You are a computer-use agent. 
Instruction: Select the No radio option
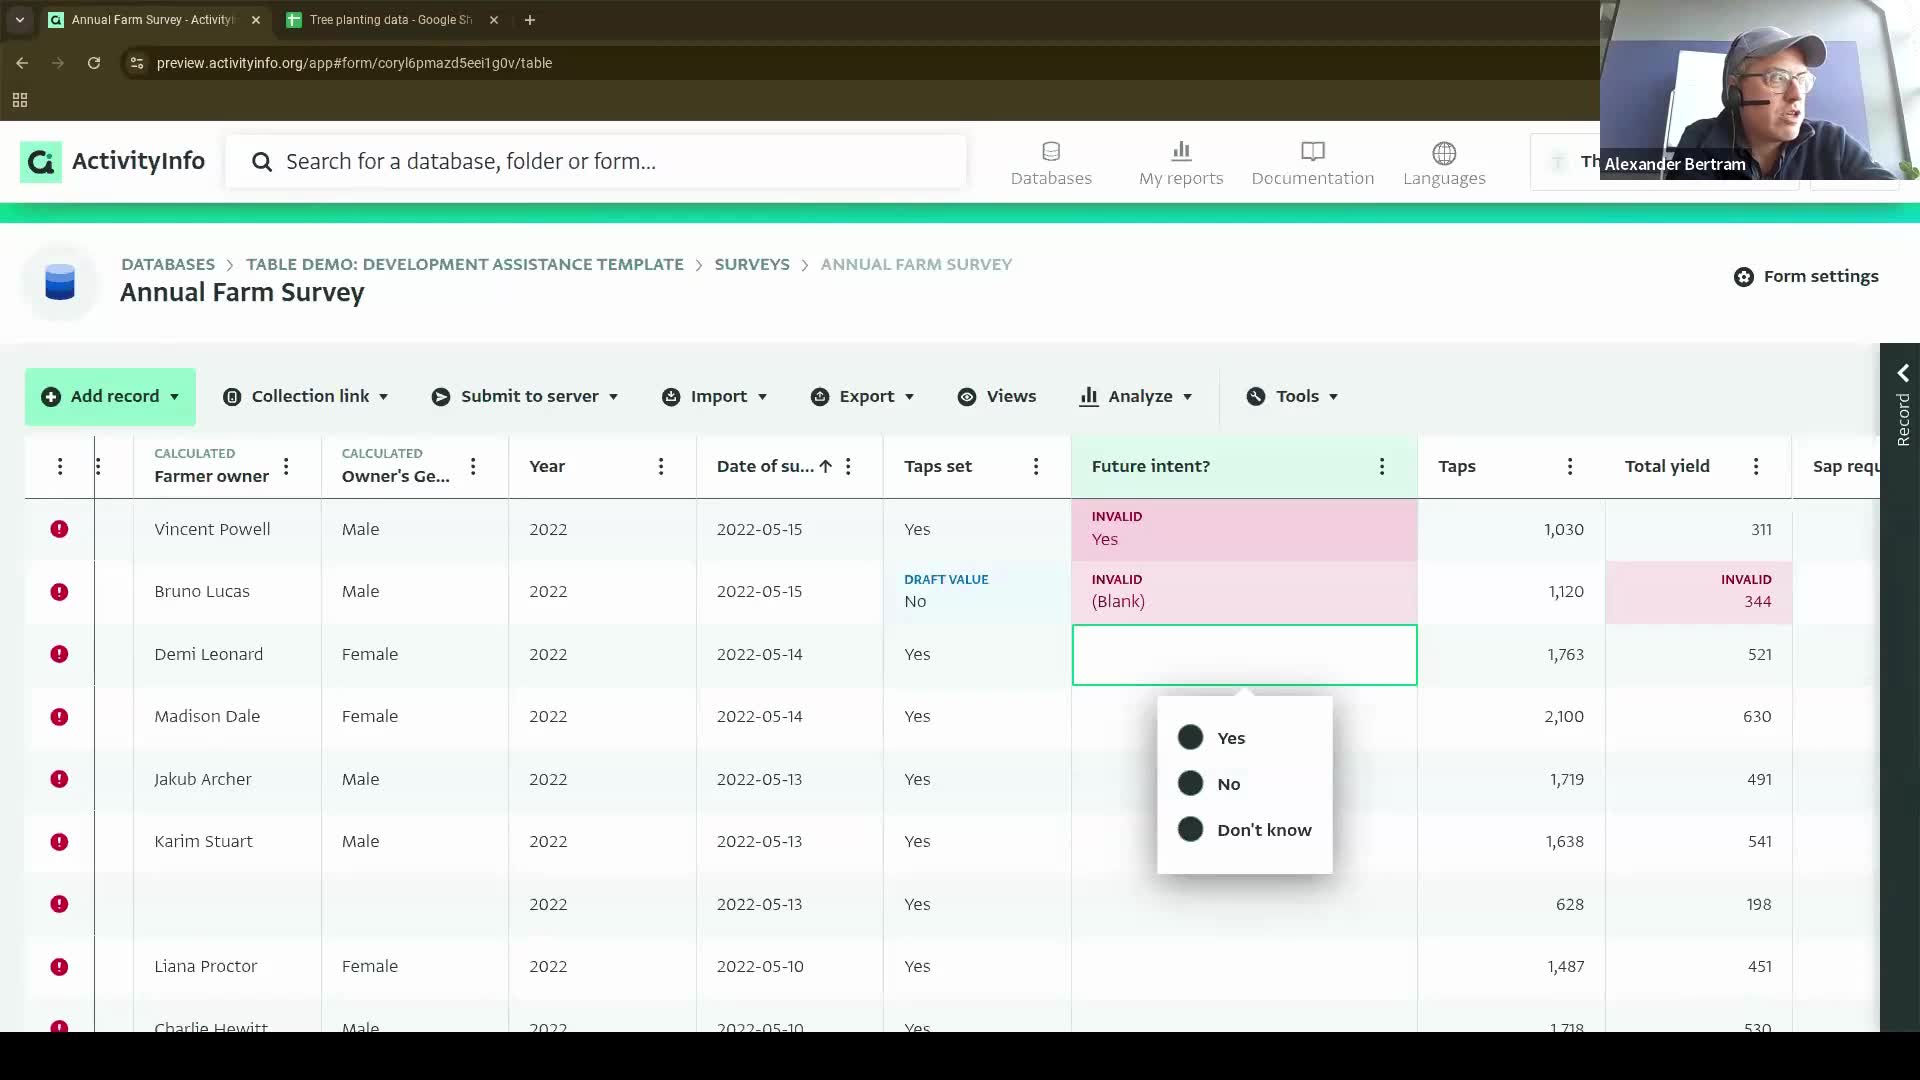click(1190, 783)
